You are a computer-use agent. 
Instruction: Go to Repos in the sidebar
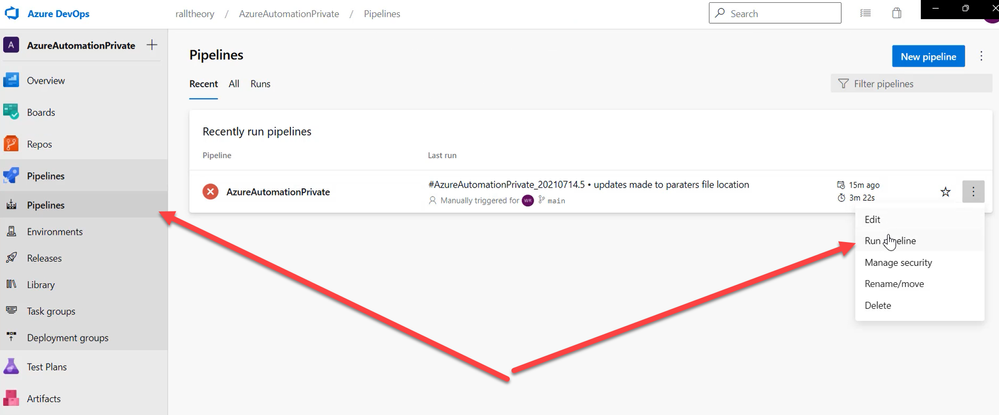click(40, 144)
